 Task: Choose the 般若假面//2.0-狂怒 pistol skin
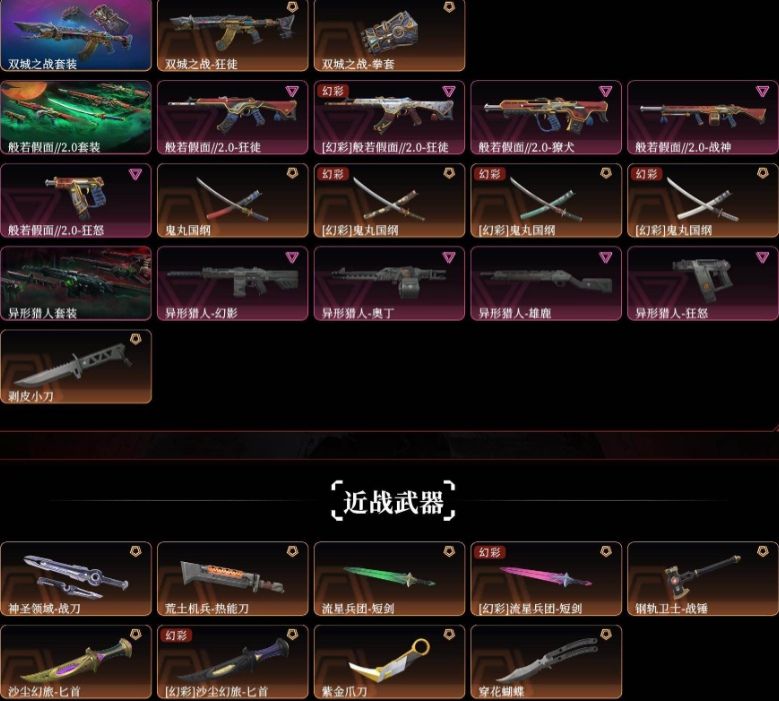coord(76,200)
